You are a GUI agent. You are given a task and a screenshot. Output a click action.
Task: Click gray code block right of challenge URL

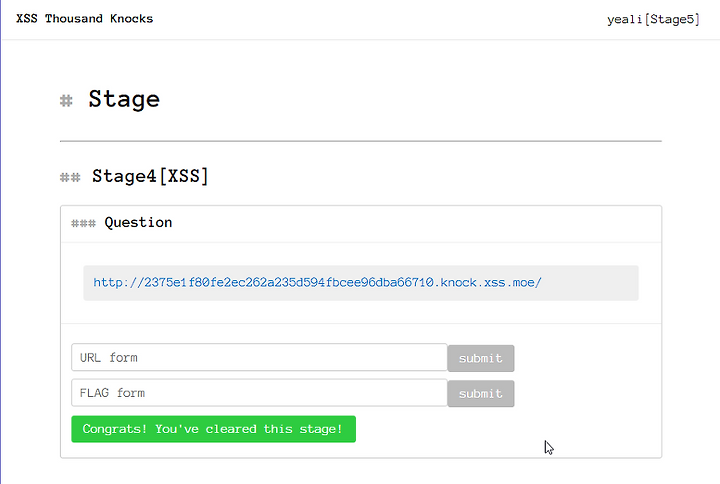tap(590, 283)
